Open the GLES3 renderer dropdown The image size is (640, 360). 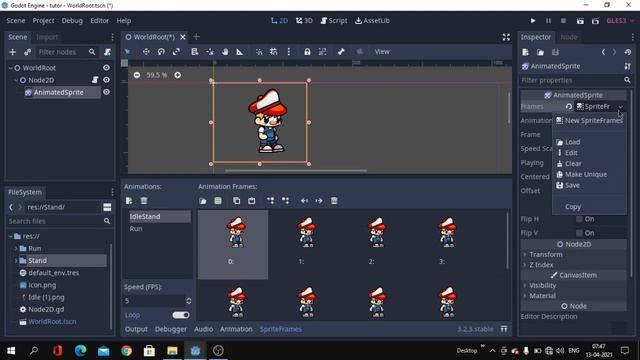click(x=620, y=20)
